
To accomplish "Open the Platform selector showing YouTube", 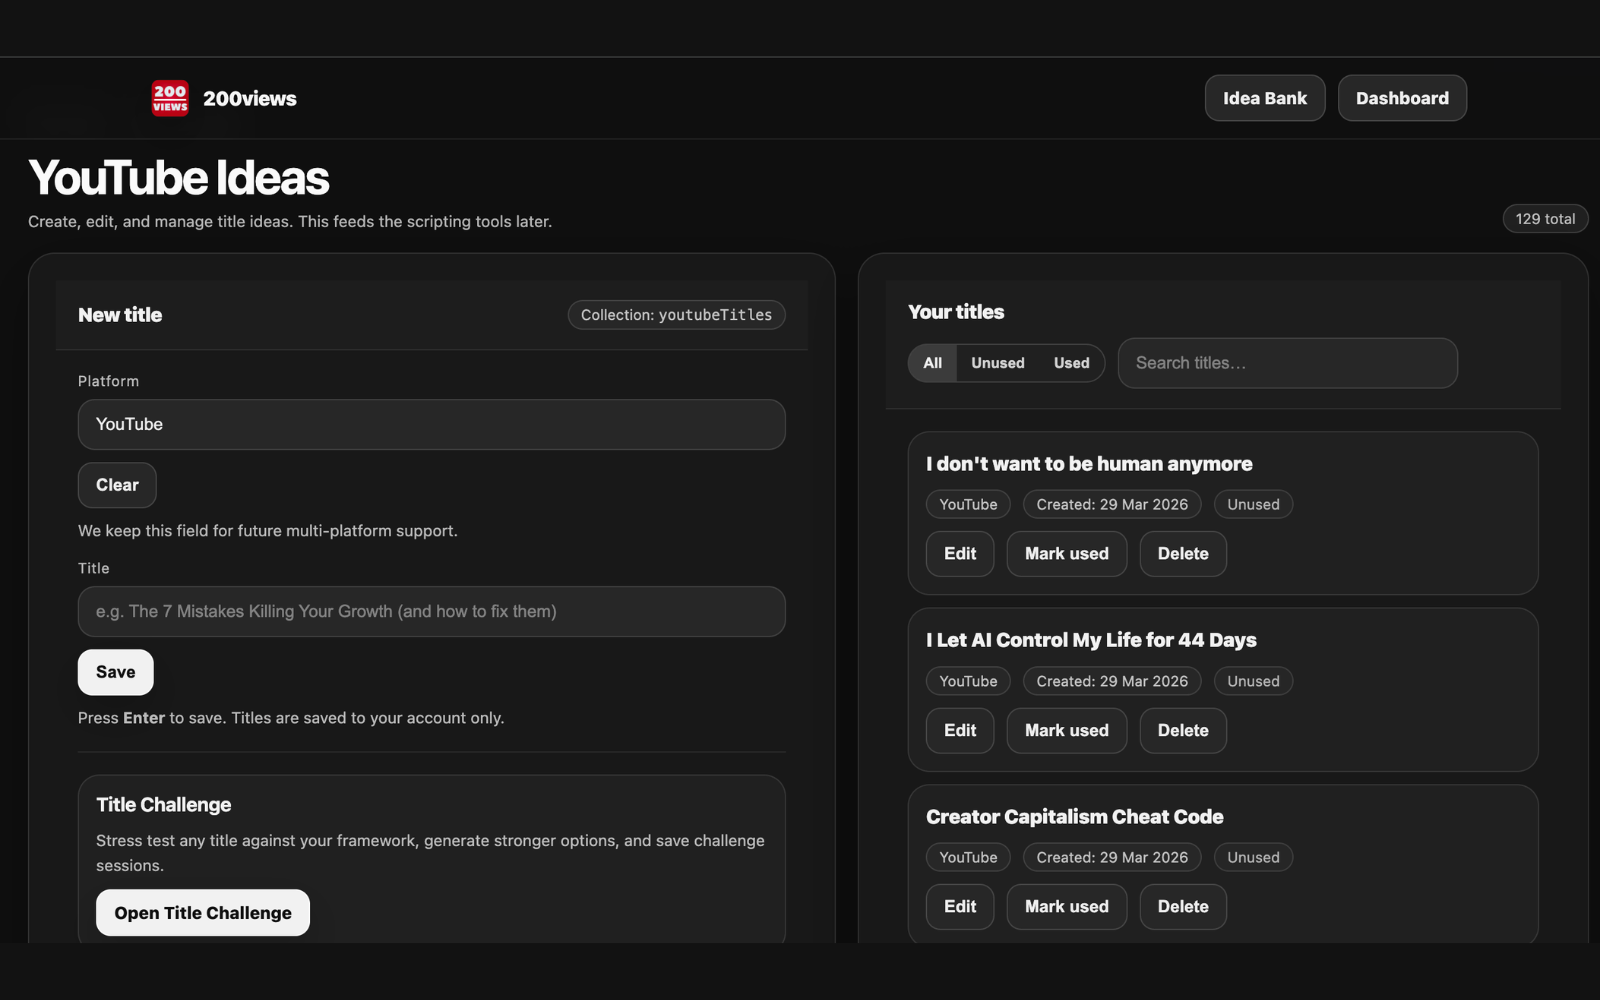I will point(431,424).
